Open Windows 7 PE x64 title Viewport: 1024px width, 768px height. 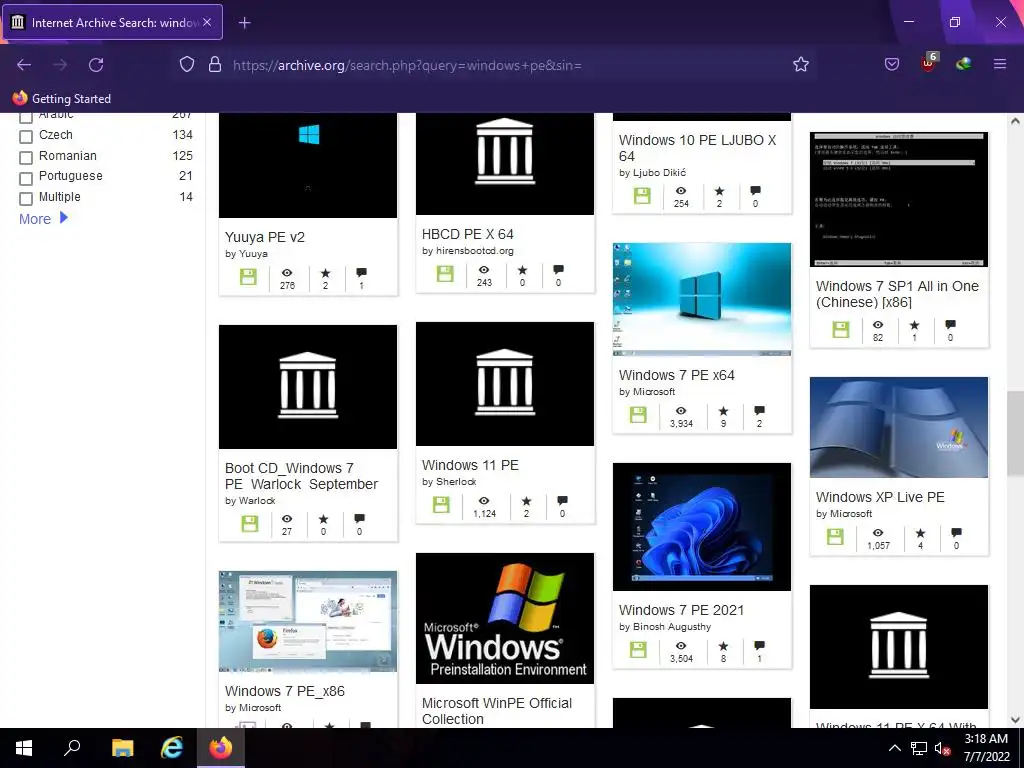(x=677, y=375)
